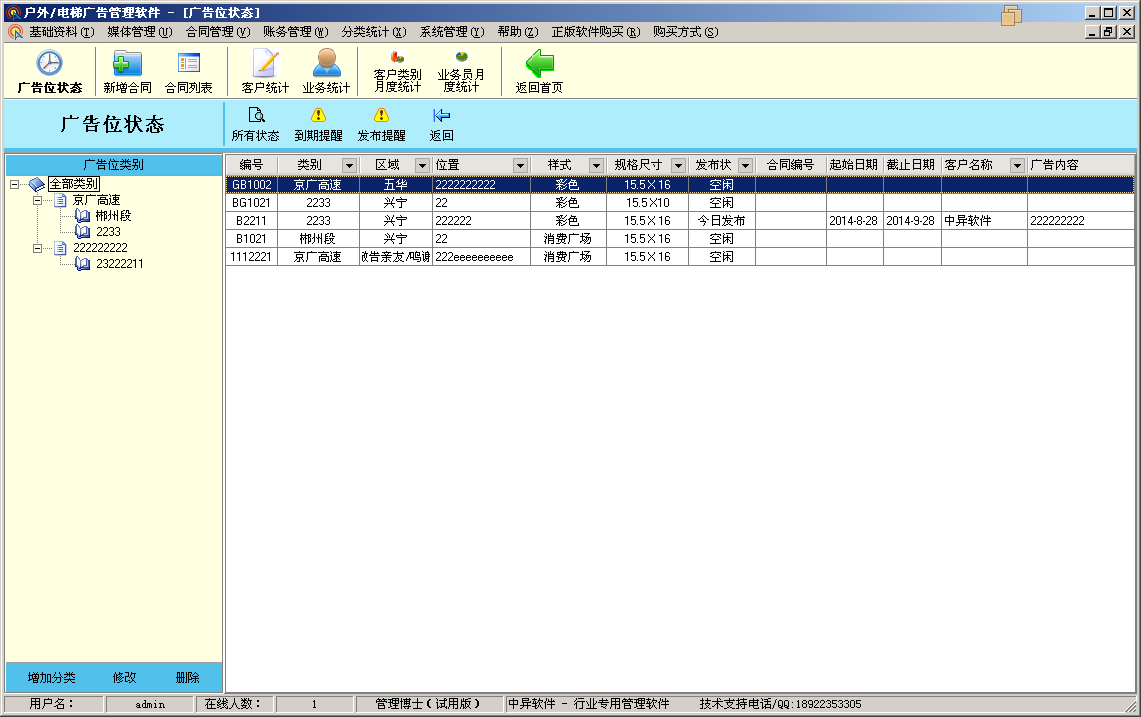
Task: Open the 到期提醒 warning icon
Action: pyautogui.click(x=318, y=116)
